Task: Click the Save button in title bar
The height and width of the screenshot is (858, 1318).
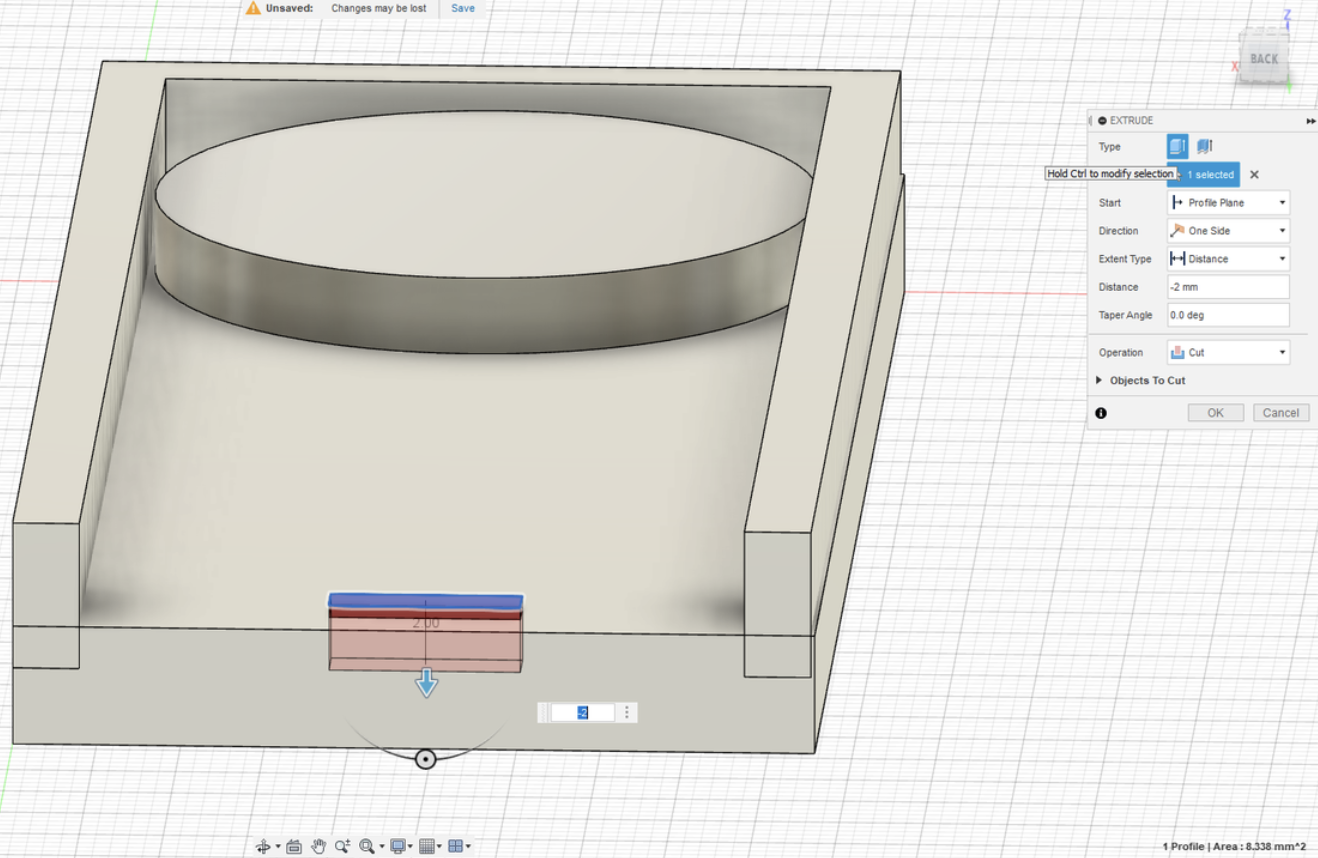Action: (x=461, y=8)
